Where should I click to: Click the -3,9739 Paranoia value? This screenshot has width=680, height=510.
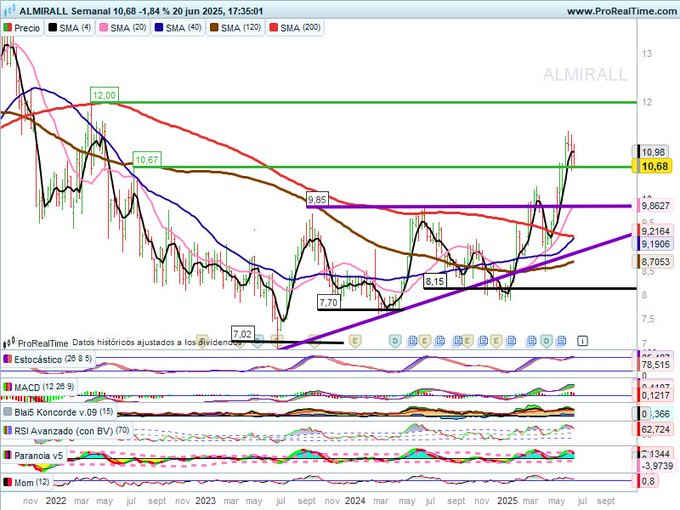(657, 466)
